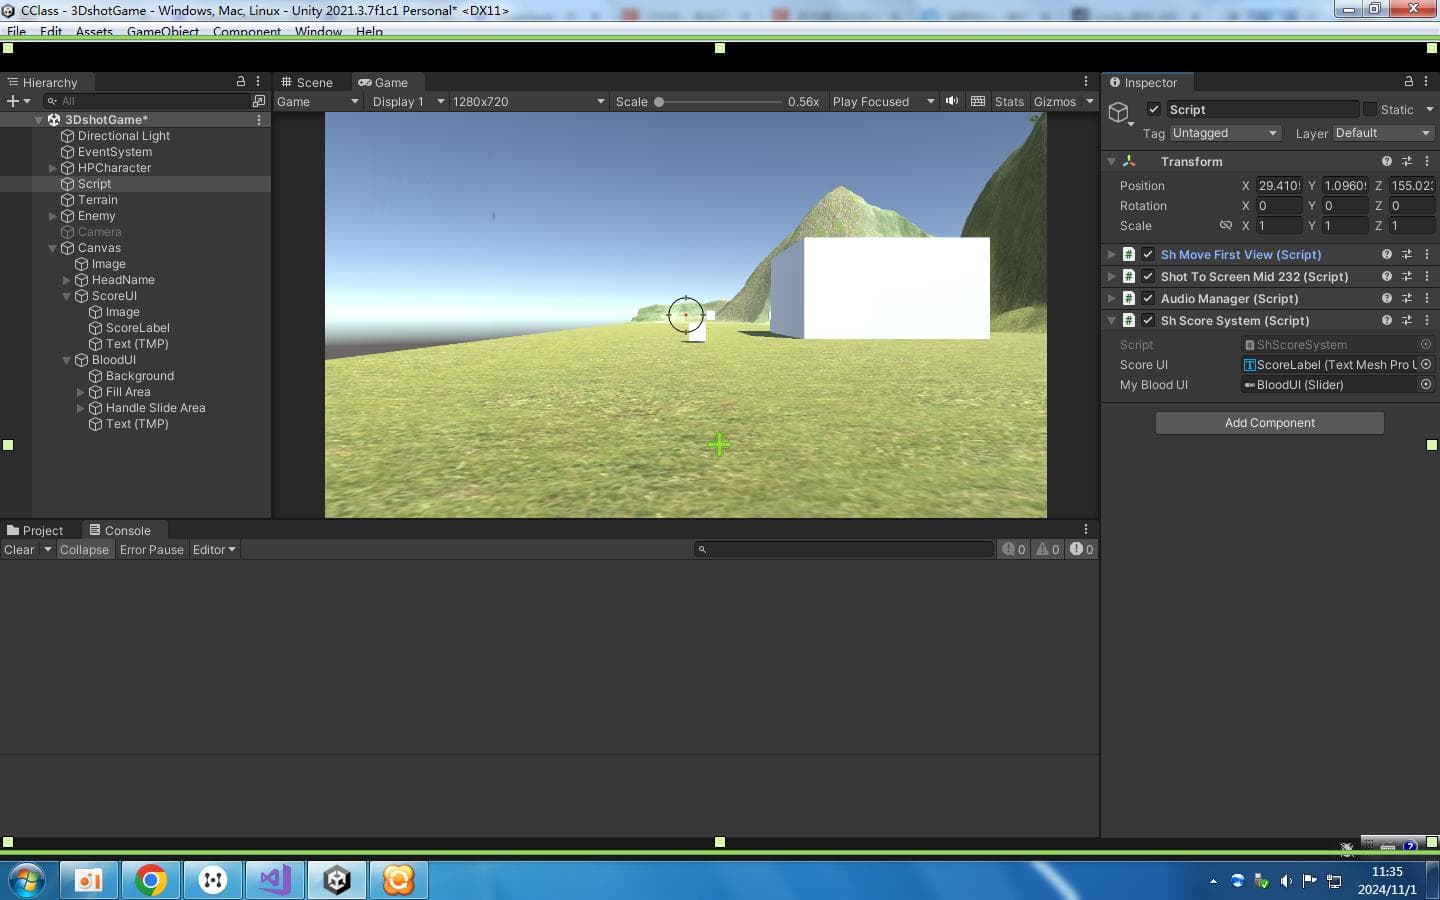Open Transform component preset selector
Screen dimensions: 1440x900
coord(1407,161)
